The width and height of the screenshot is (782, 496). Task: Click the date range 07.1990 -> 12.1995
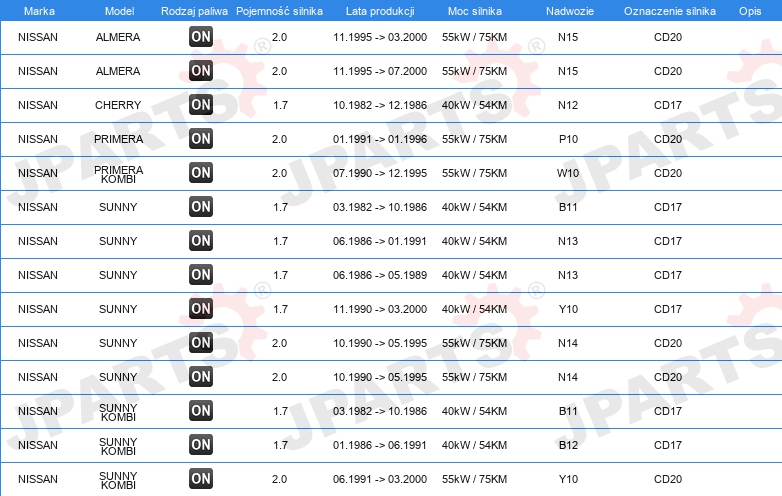coord(380,173)
